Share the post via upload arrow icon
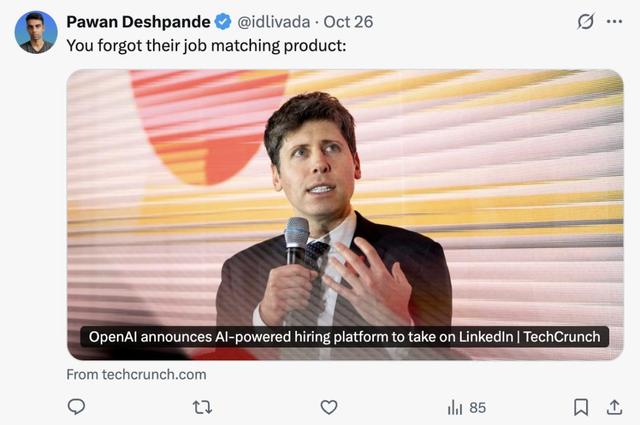The image size is (640, 425). pyautogui.click(x=614, y=406)
